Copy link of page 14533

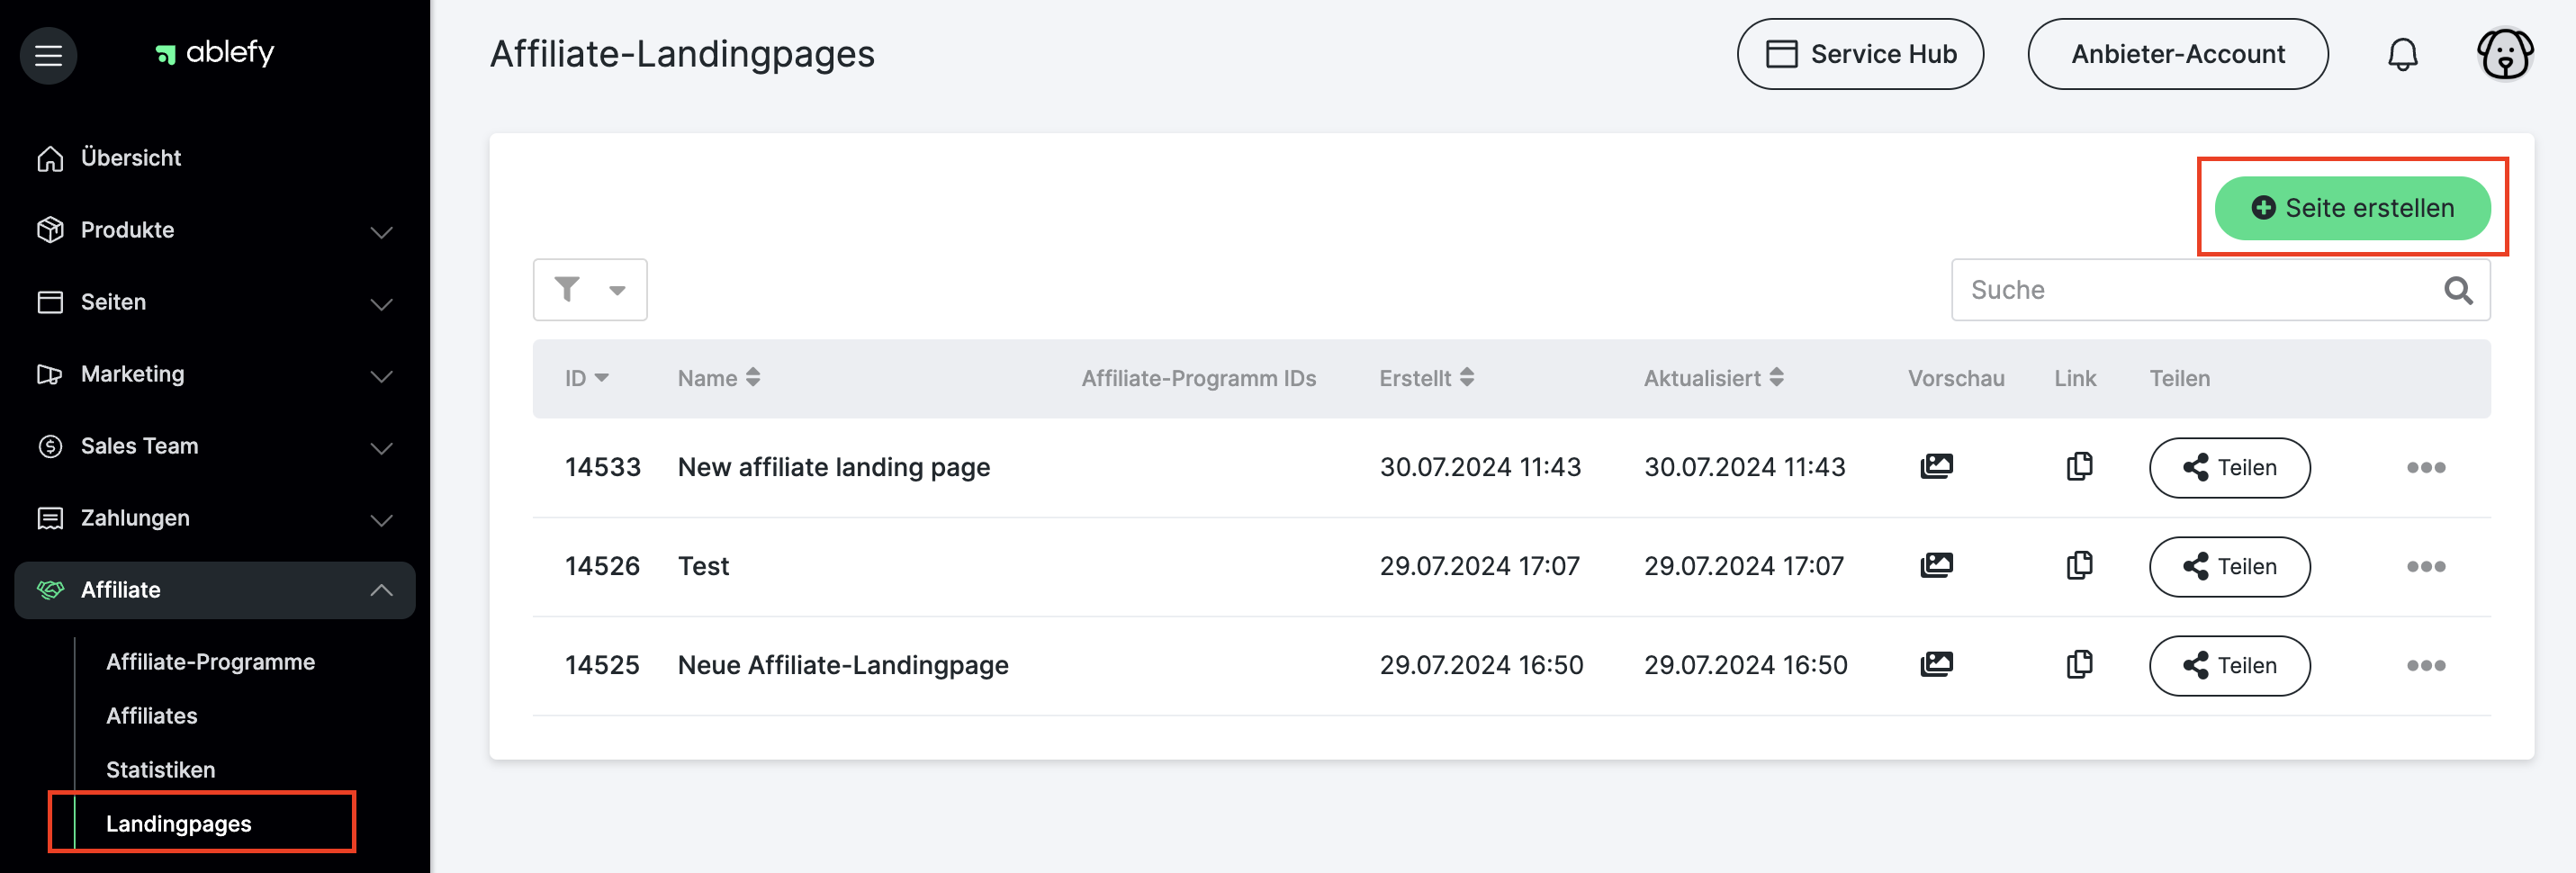click(x=2079, y=467)
